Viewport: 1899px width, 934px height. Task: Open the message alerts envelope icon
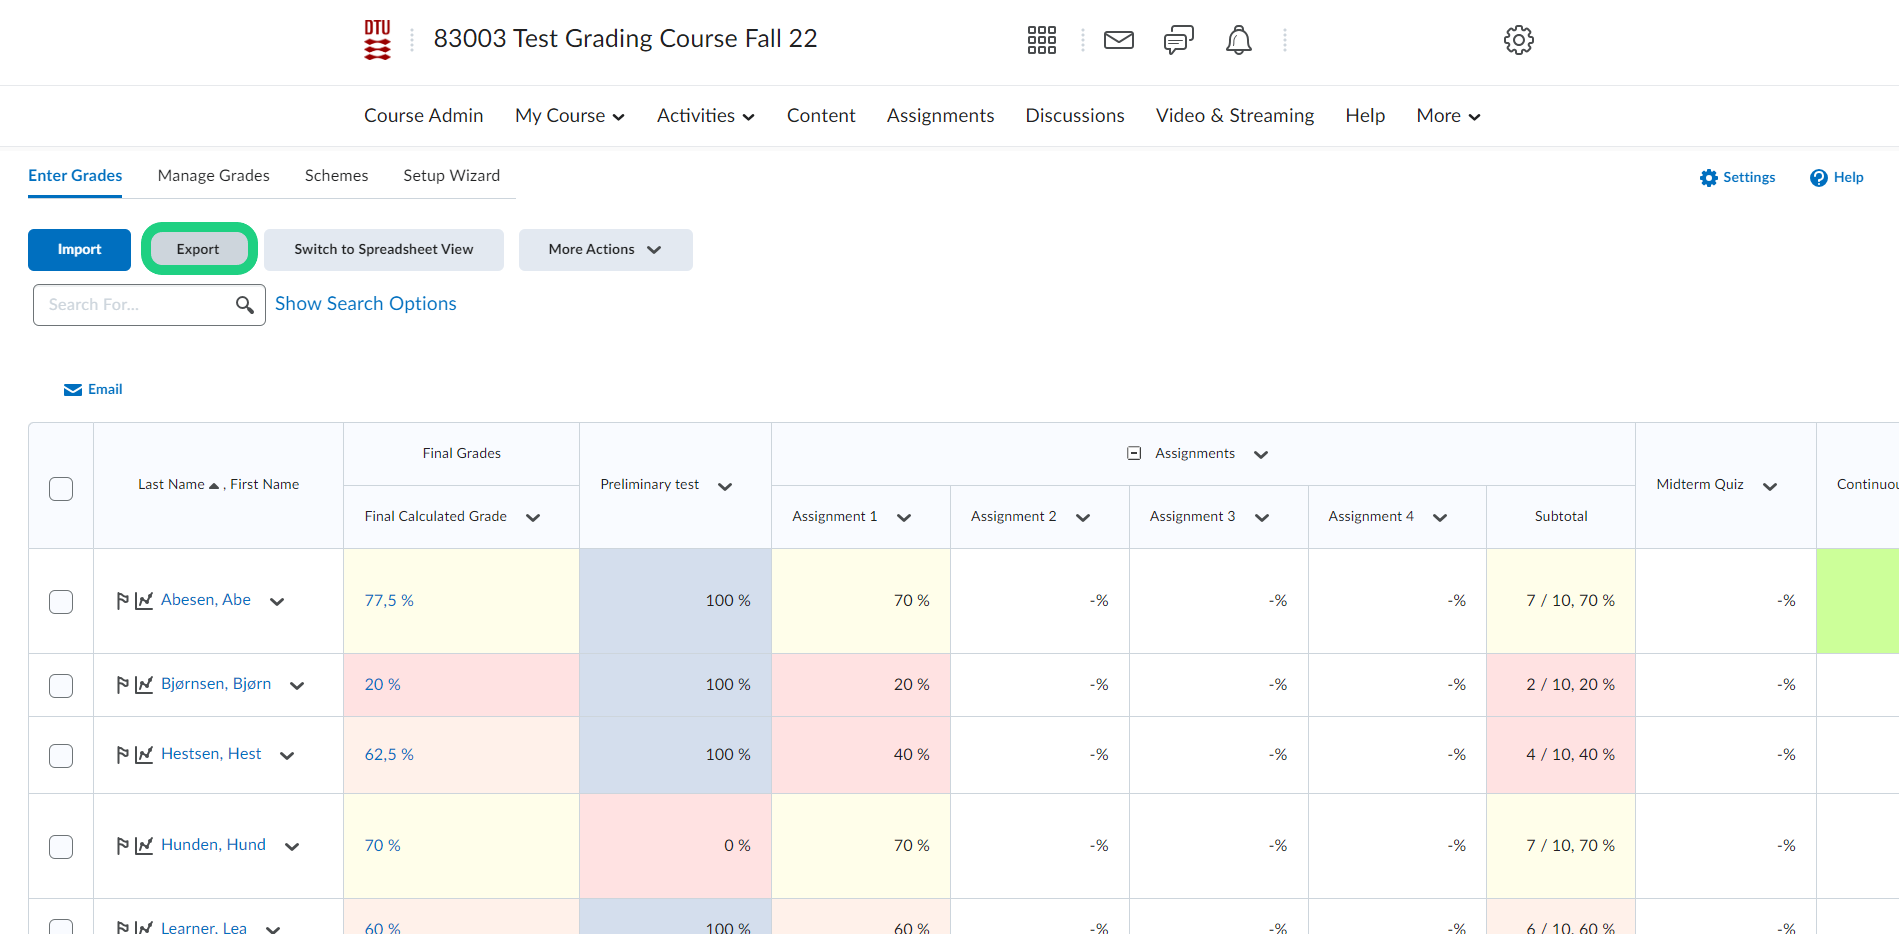tap(1118, 40)
